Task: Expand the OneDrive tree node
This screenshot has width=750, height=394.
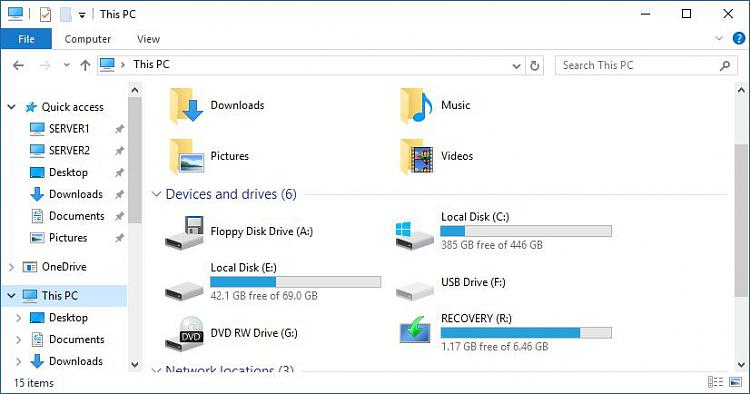Action: pyautogui.click(x=12, y=267)
